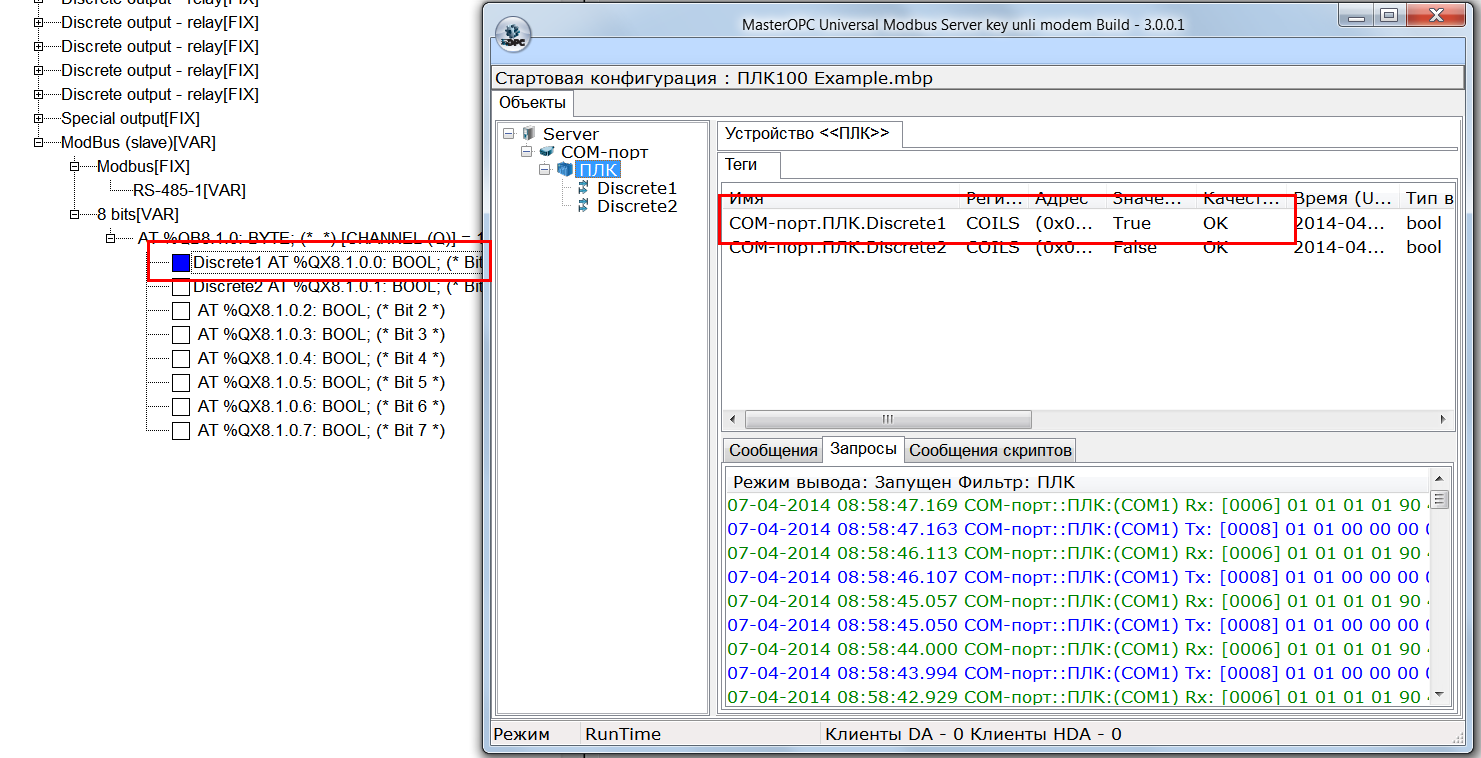Click the Discrete1 tag icon in tree

coord(583,188)
